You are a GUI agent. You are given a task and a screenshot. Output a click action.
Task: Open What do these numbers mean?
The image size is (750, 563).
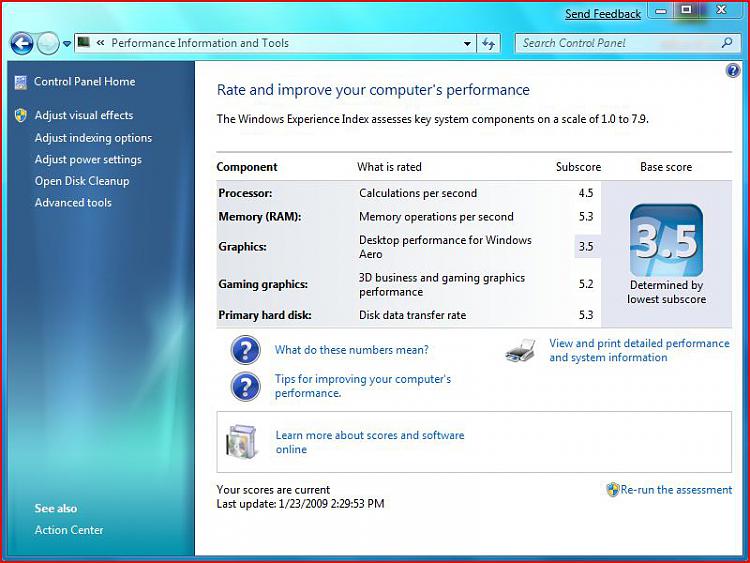[x=352, y=350]
